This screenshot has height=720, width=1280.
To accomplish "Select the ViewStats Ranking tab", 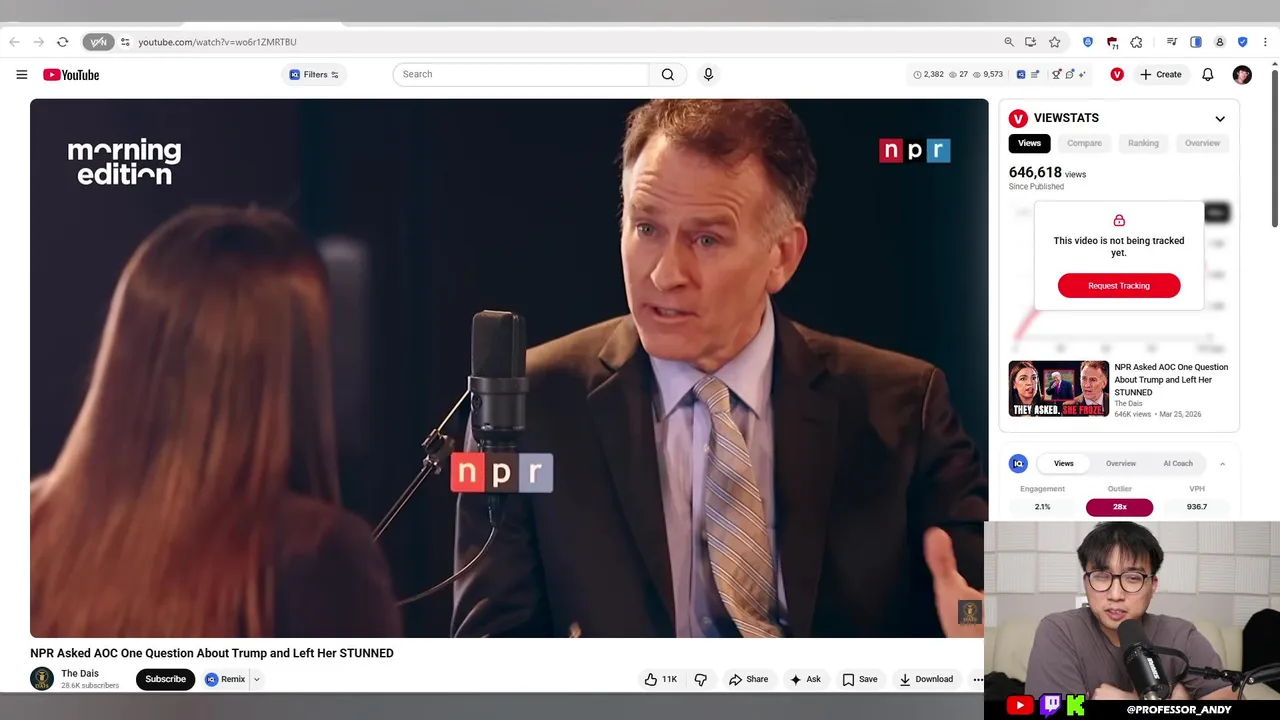I will (1143, 143).
